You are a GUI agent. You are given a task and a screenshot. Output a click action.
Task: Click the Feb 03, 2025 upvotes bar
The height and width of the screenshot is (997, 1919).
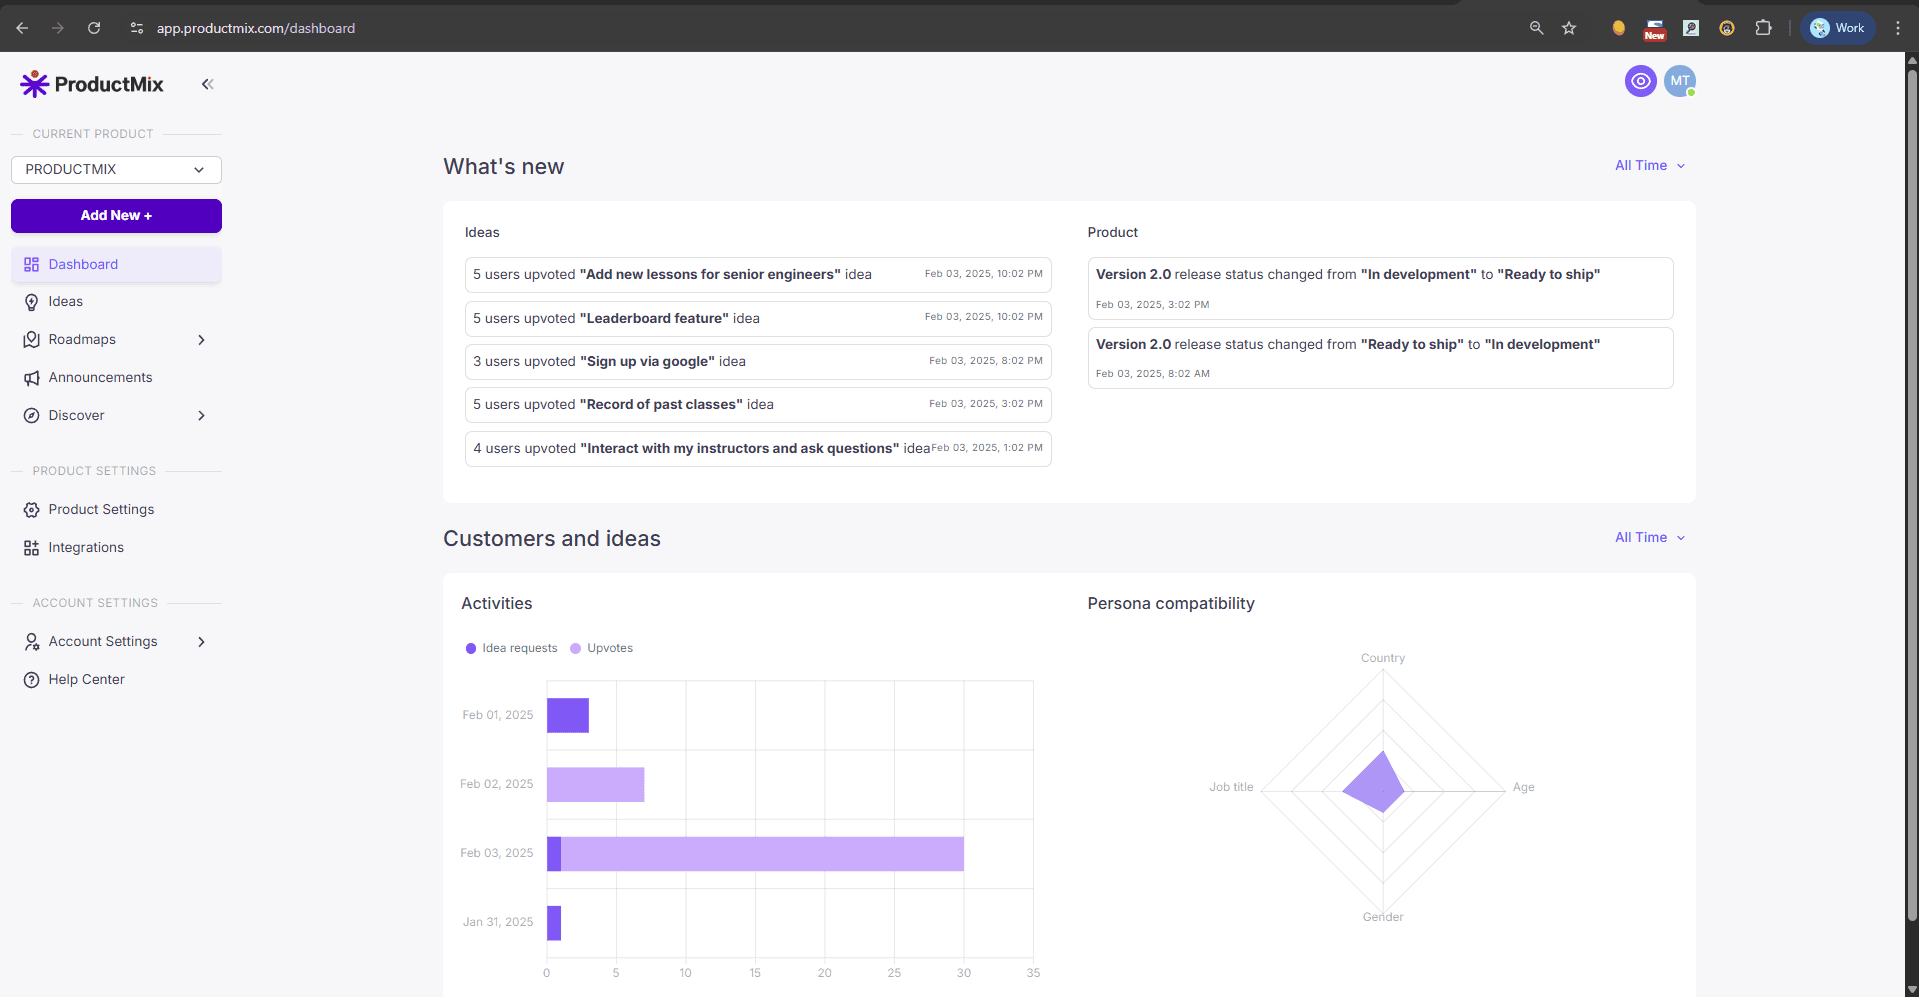click(x=761, y=854)
